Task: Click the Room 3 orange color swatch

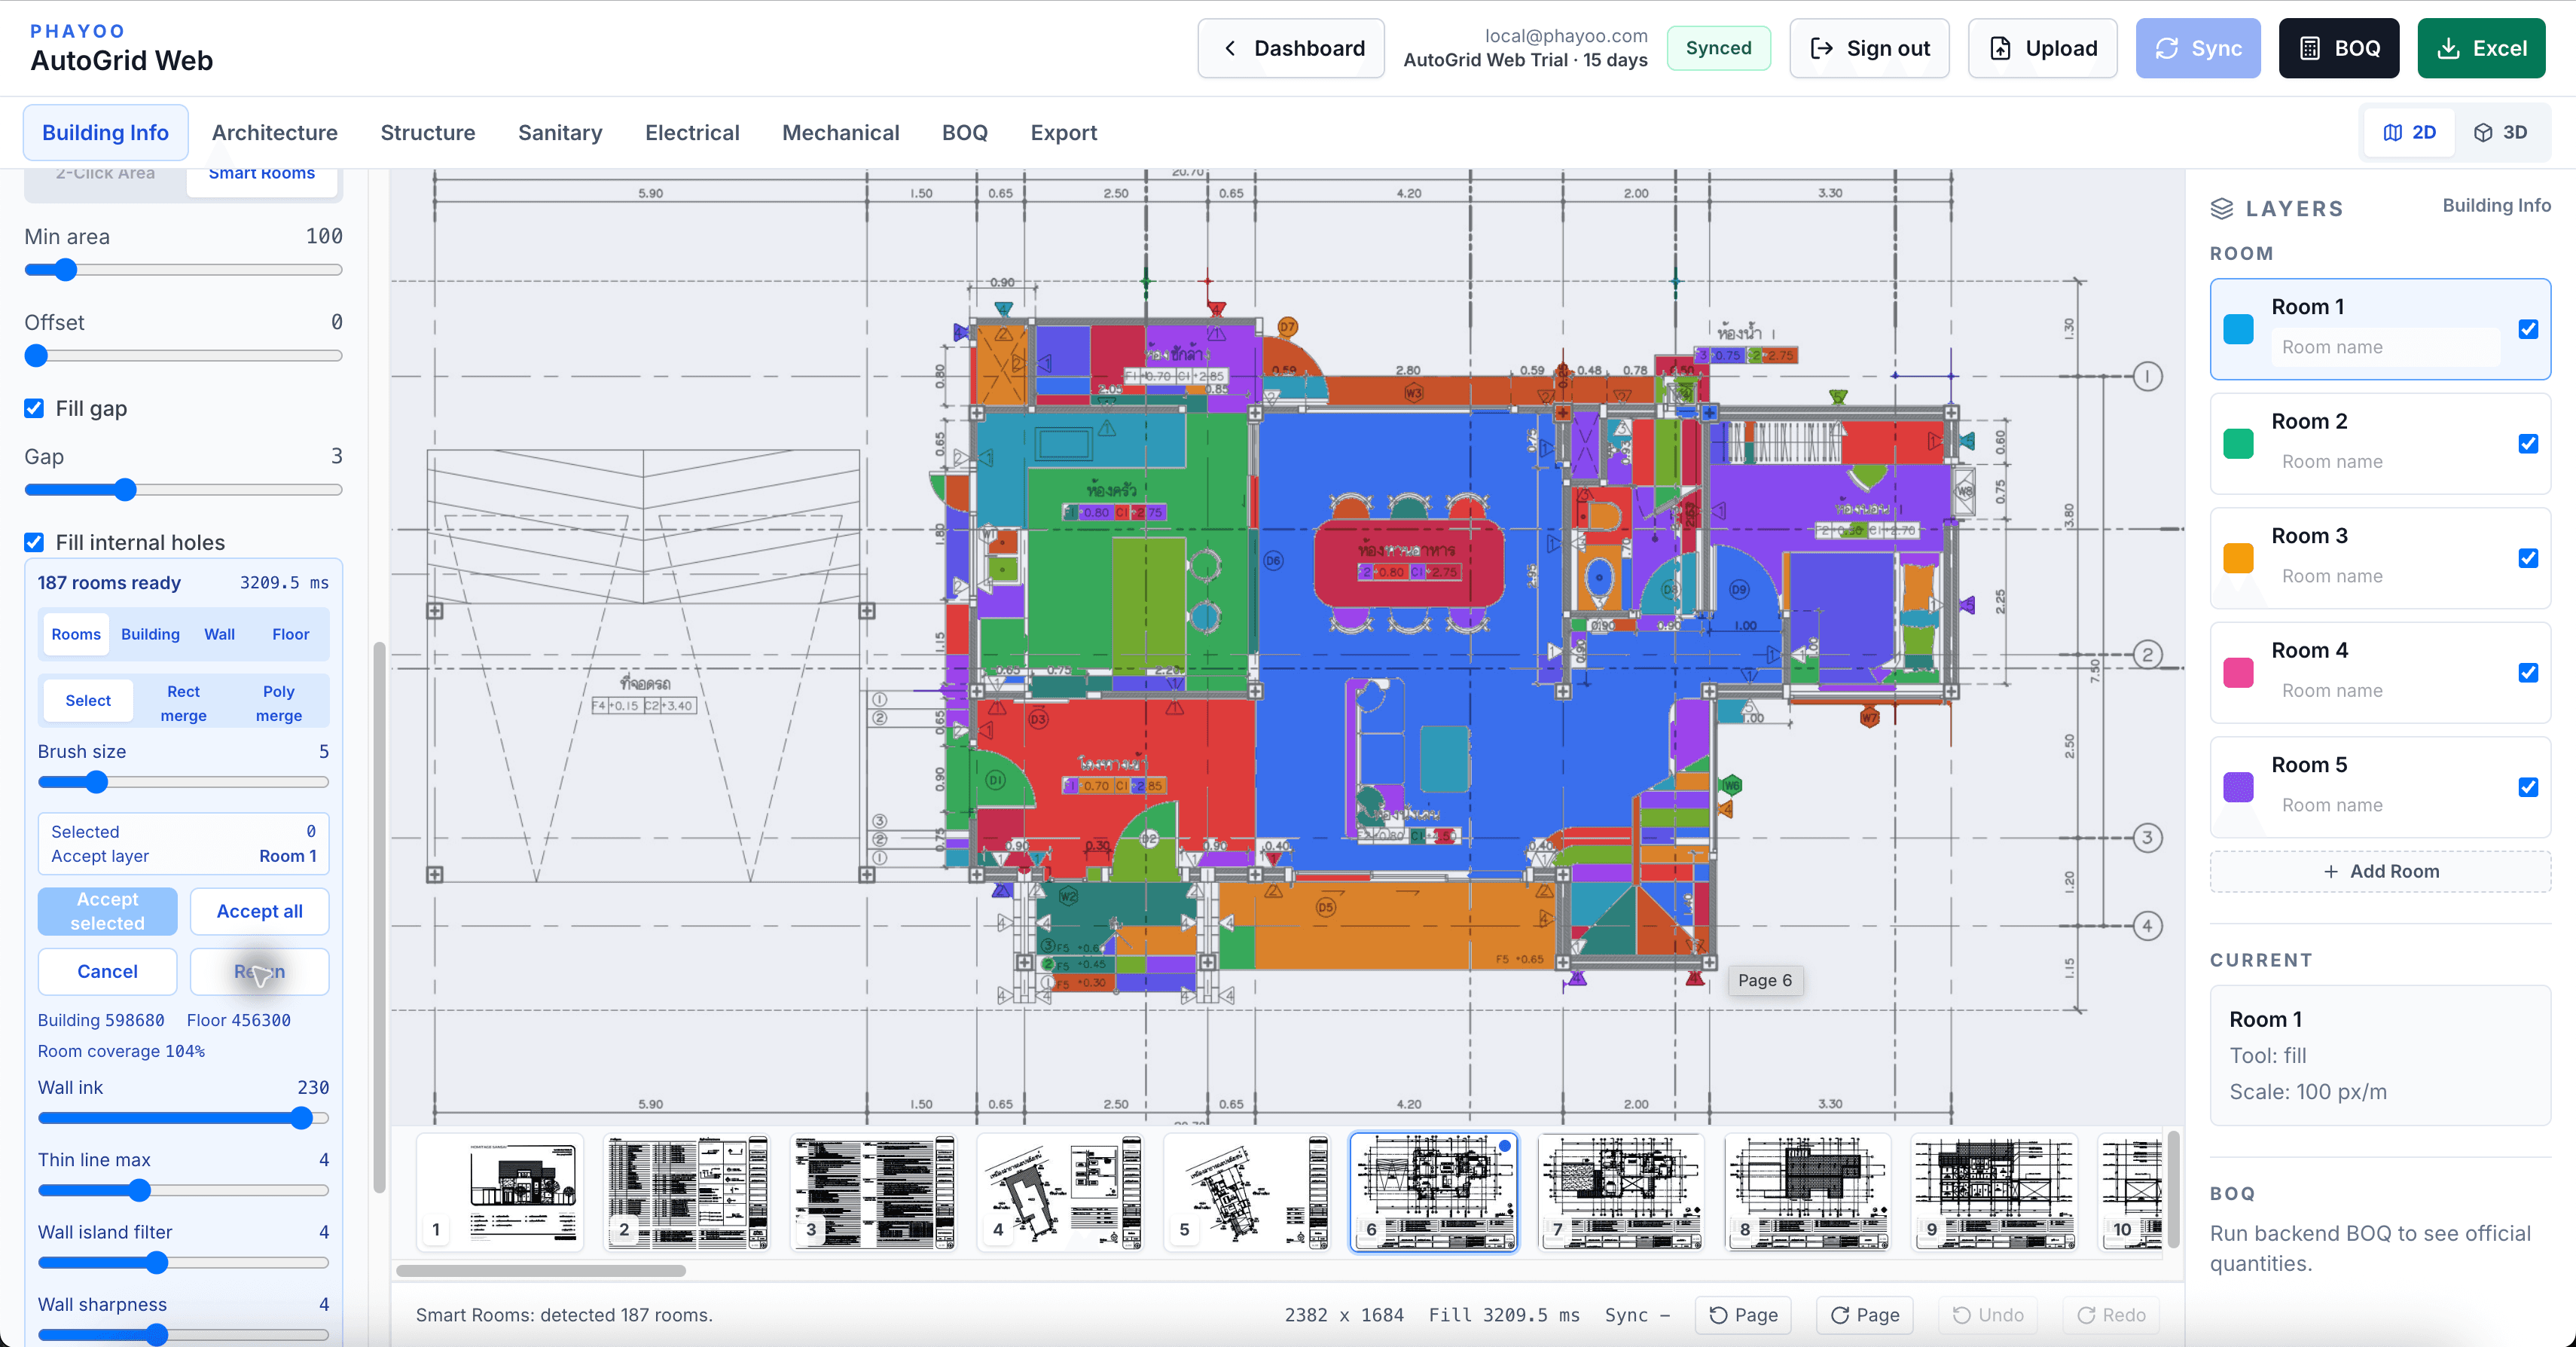Action: [x=2238, y=558]
